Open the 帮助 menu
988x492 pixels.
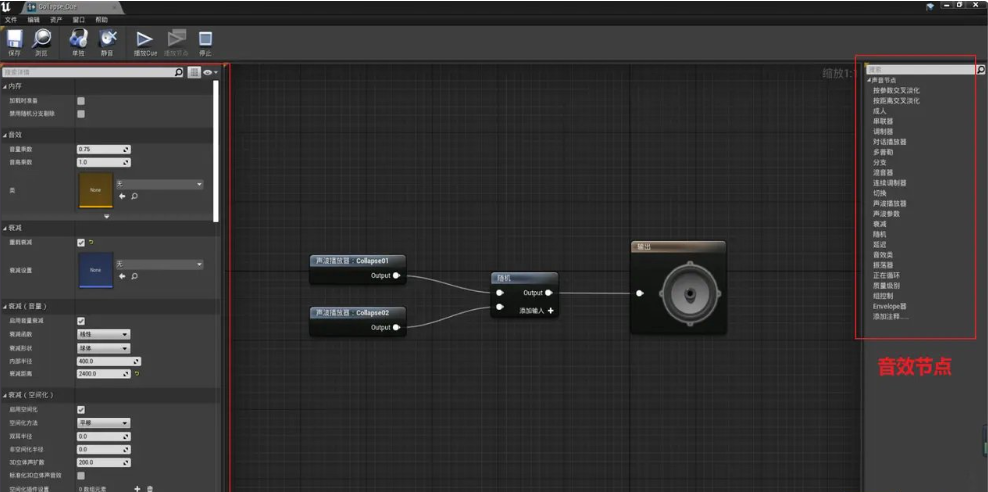pyautogui.click(x=101, y=20)
